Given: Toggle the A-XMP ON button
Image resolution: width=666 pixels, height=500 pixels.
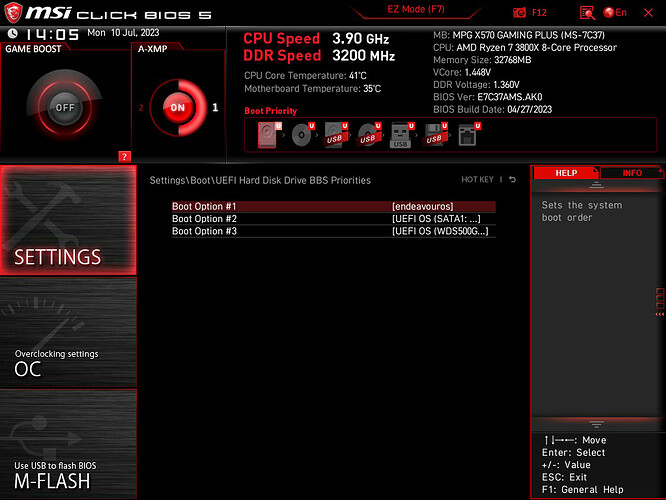Looking at the screenshot, I should click(x=178, y=107).
